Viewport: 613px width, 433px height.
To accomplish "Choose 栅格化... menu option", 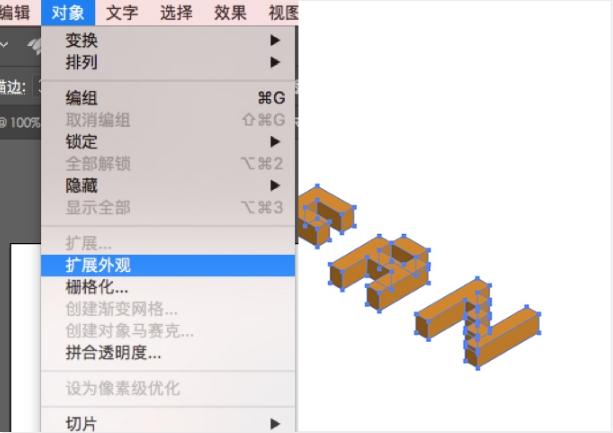I will click(x=168, y=288).
